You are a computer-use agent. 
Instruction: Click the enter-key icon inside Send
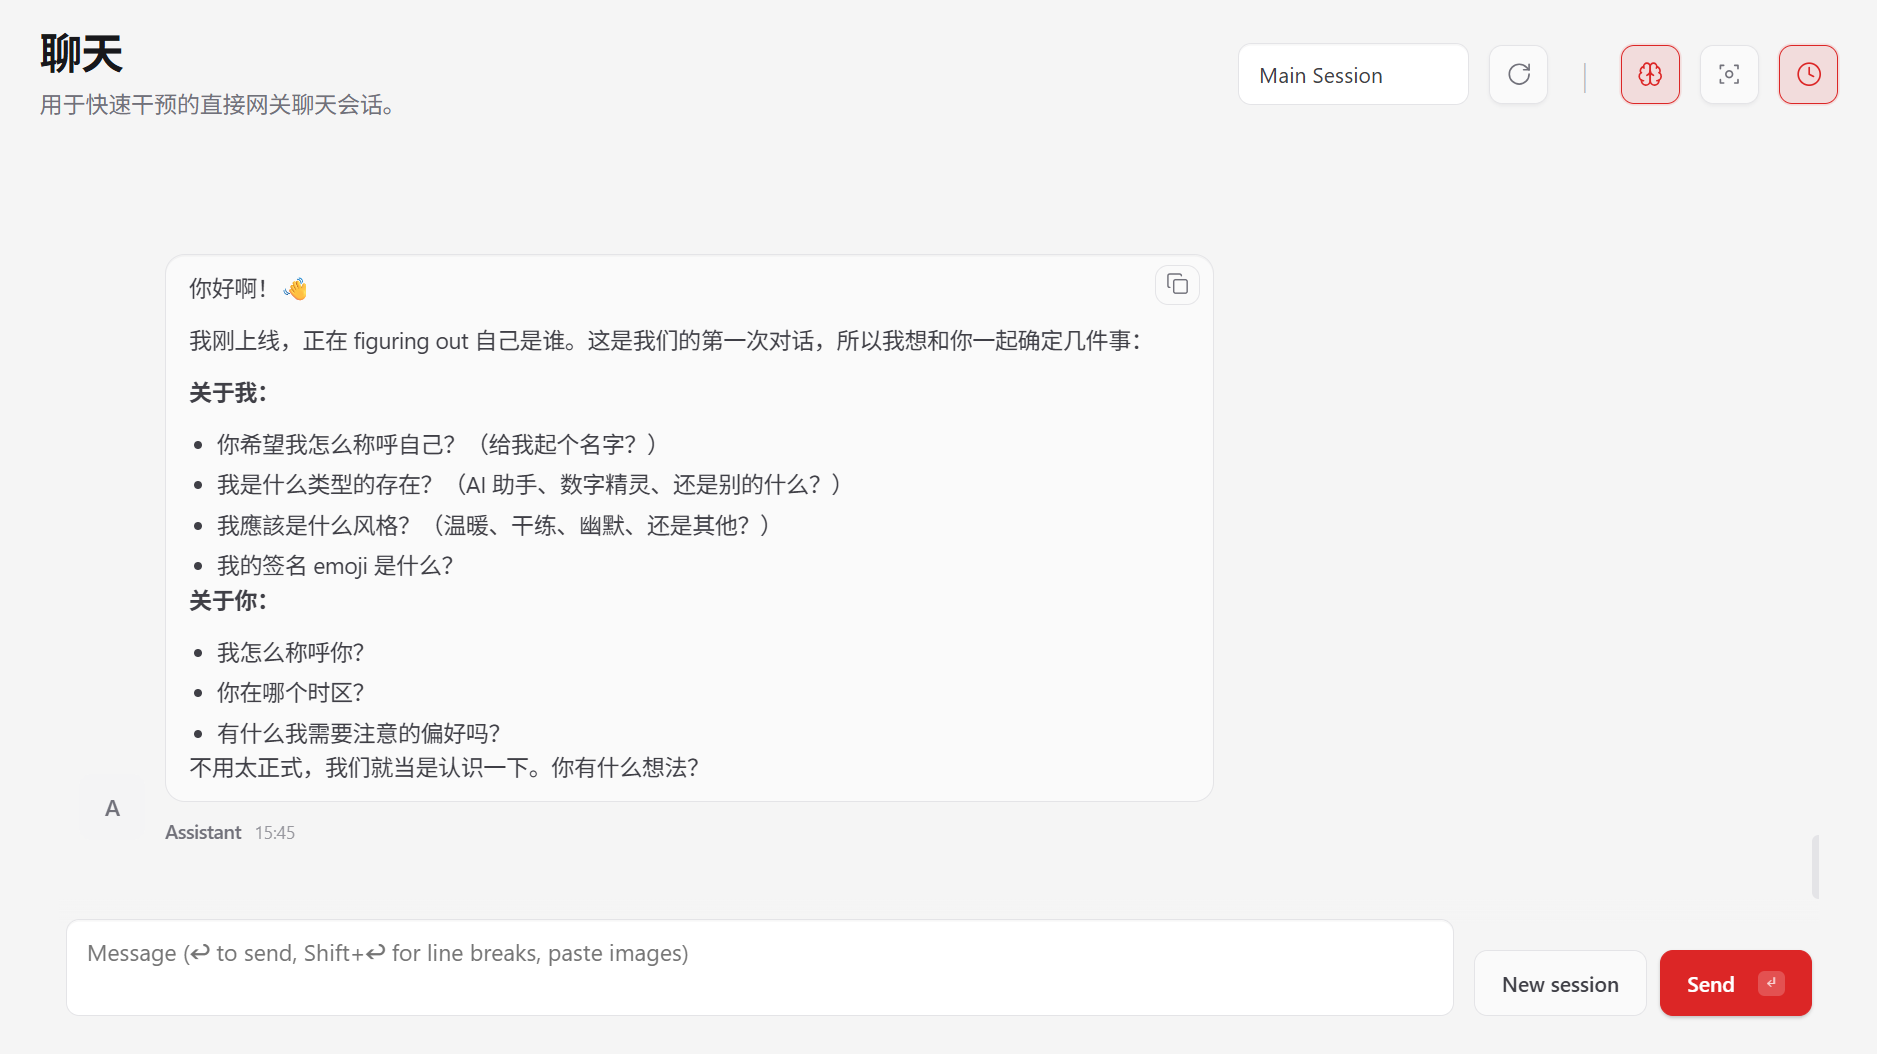[1771, 983]
